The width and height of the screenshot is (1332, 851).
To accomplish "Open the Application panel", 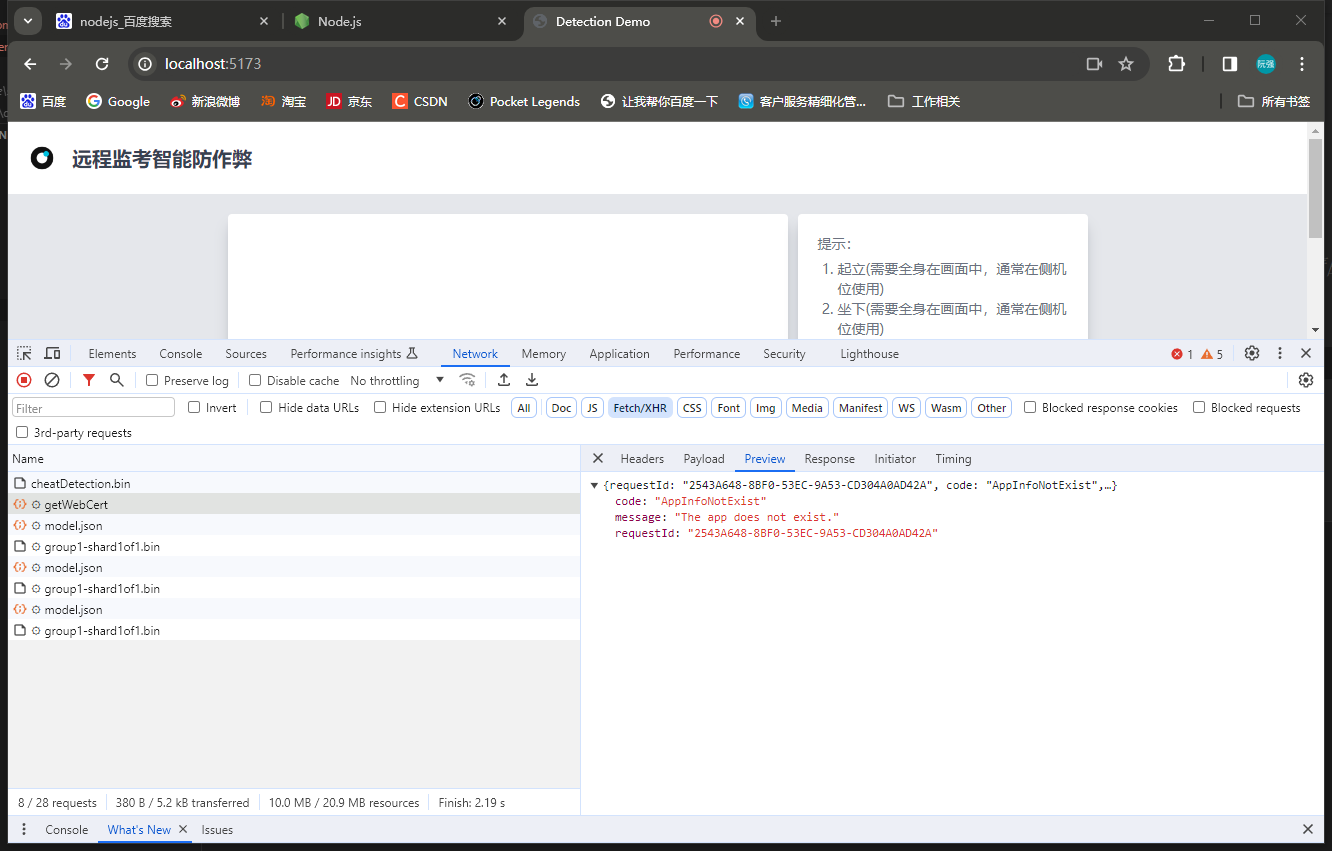I will pyautogui.click(x=619, y=354).
